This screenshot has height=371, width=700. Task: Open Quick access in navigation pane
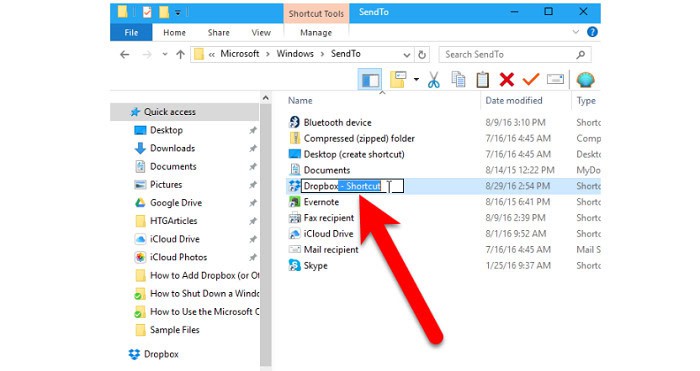click(169, 112)
